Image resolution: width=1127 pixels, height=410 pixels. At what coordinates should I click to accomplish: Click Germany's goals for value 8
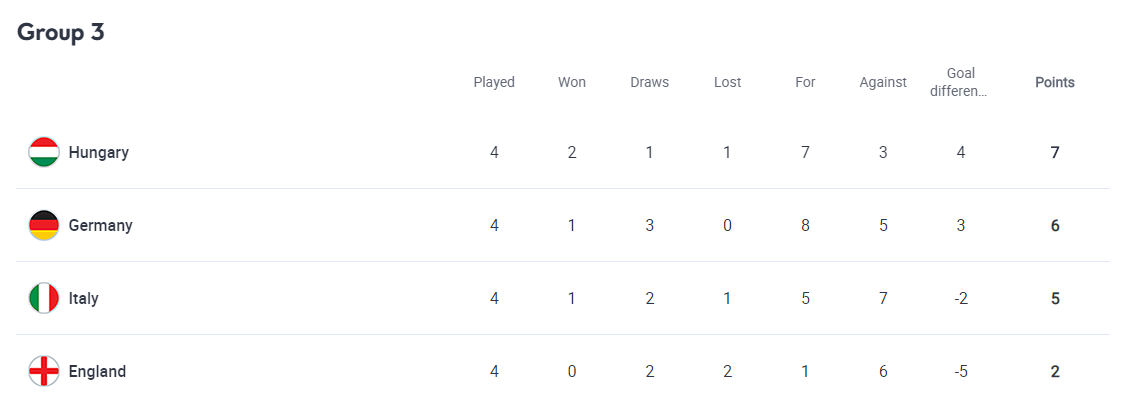pyautogui.click(x=805, y=226)
